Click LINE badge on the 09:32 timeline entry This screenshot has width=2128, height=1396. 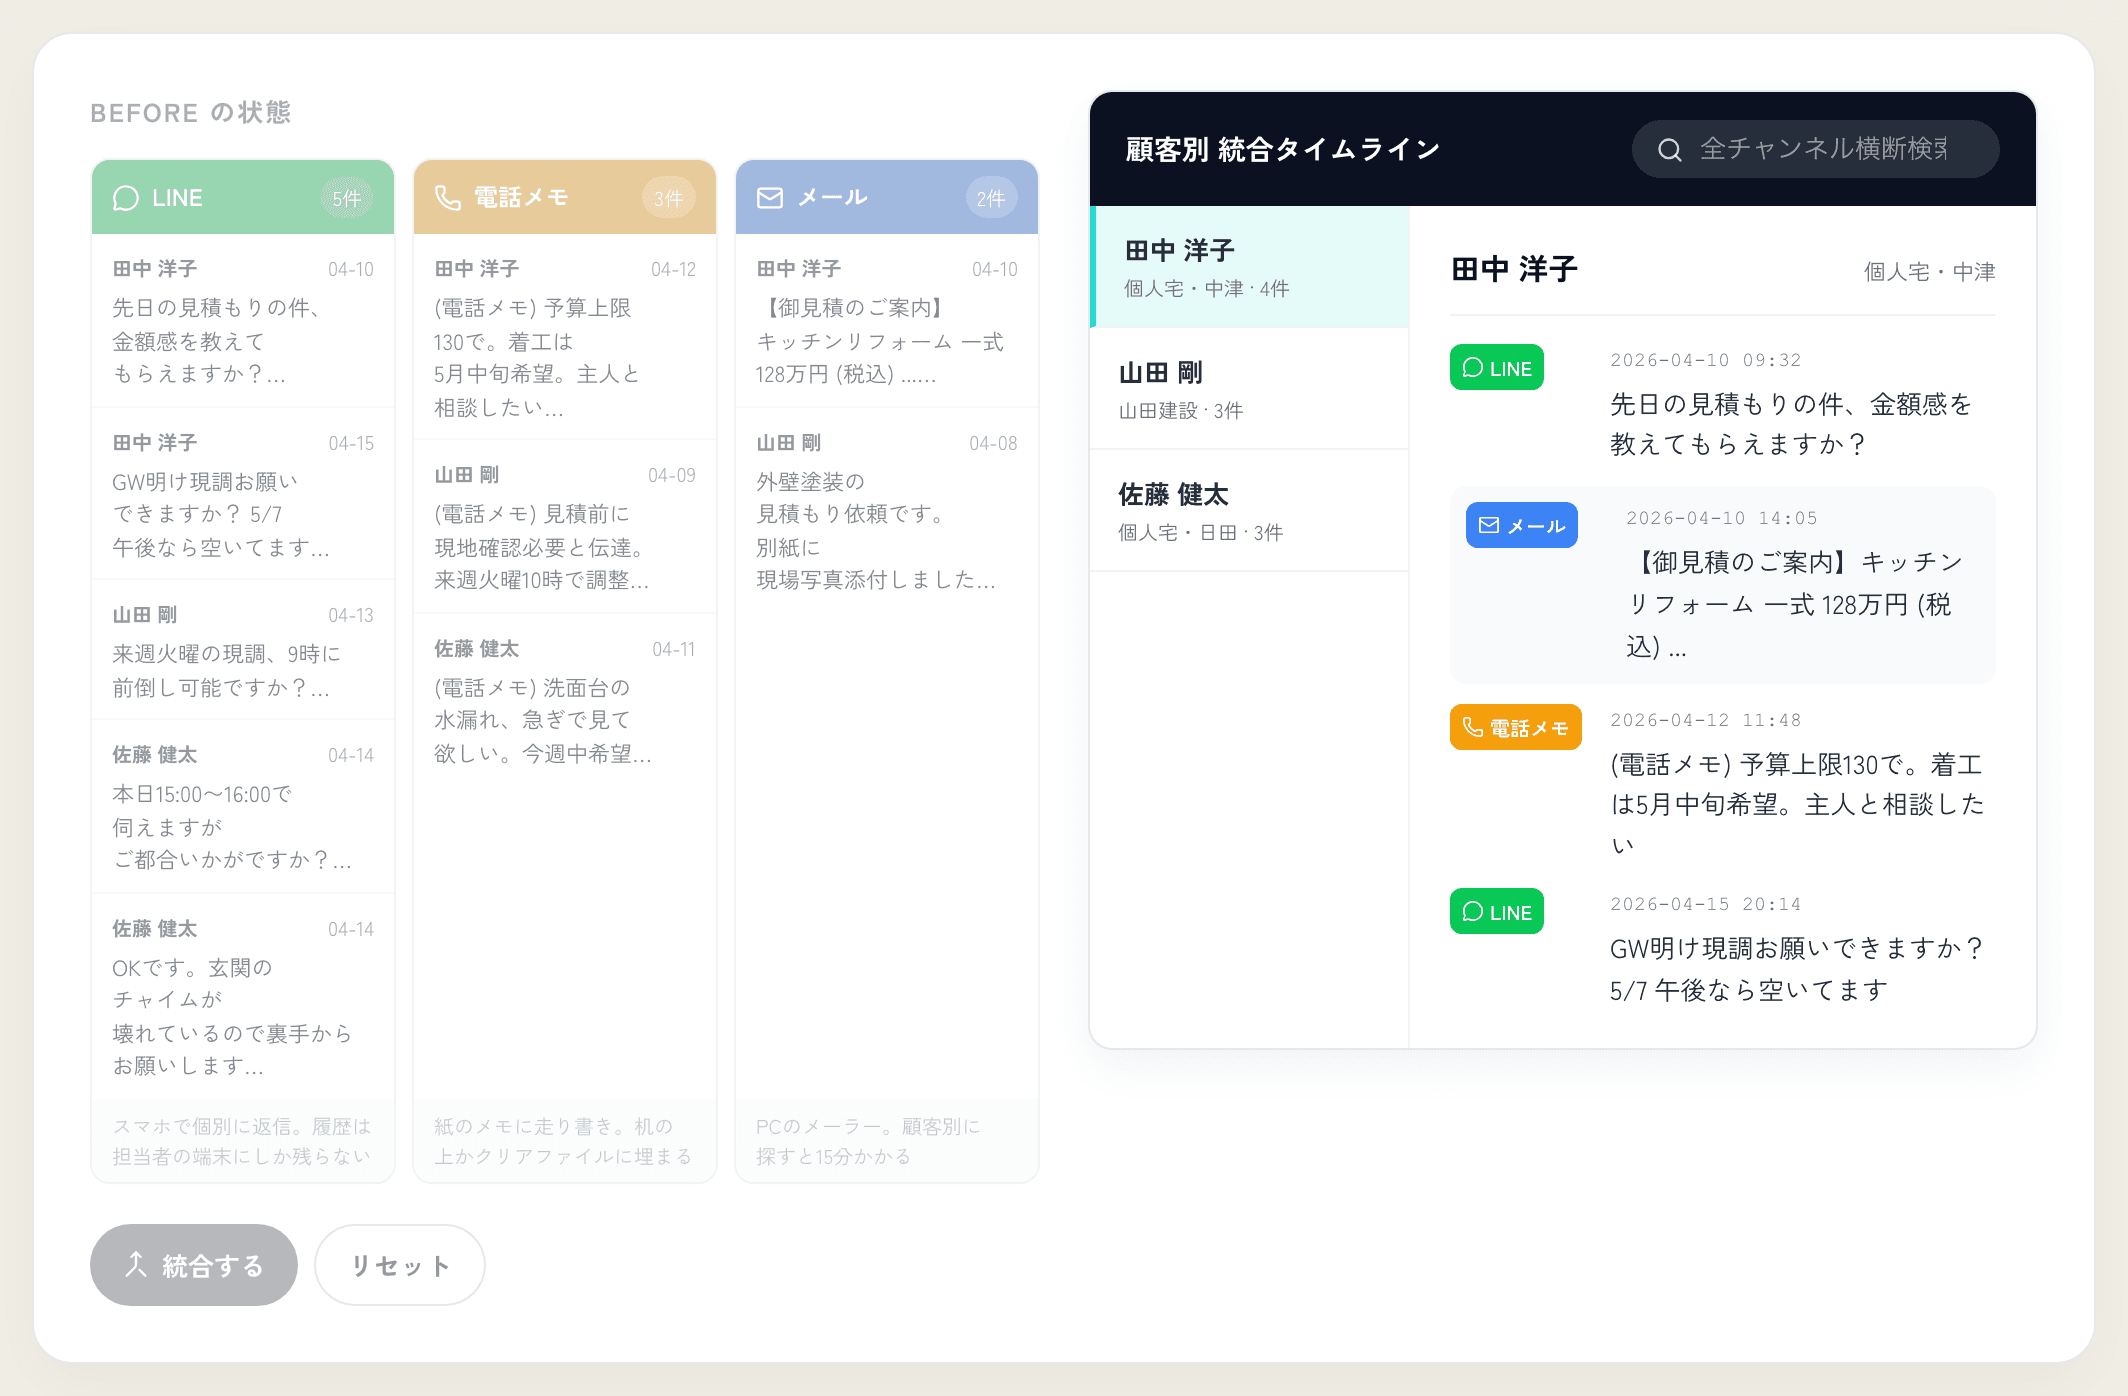click(x=1497, y=368)
